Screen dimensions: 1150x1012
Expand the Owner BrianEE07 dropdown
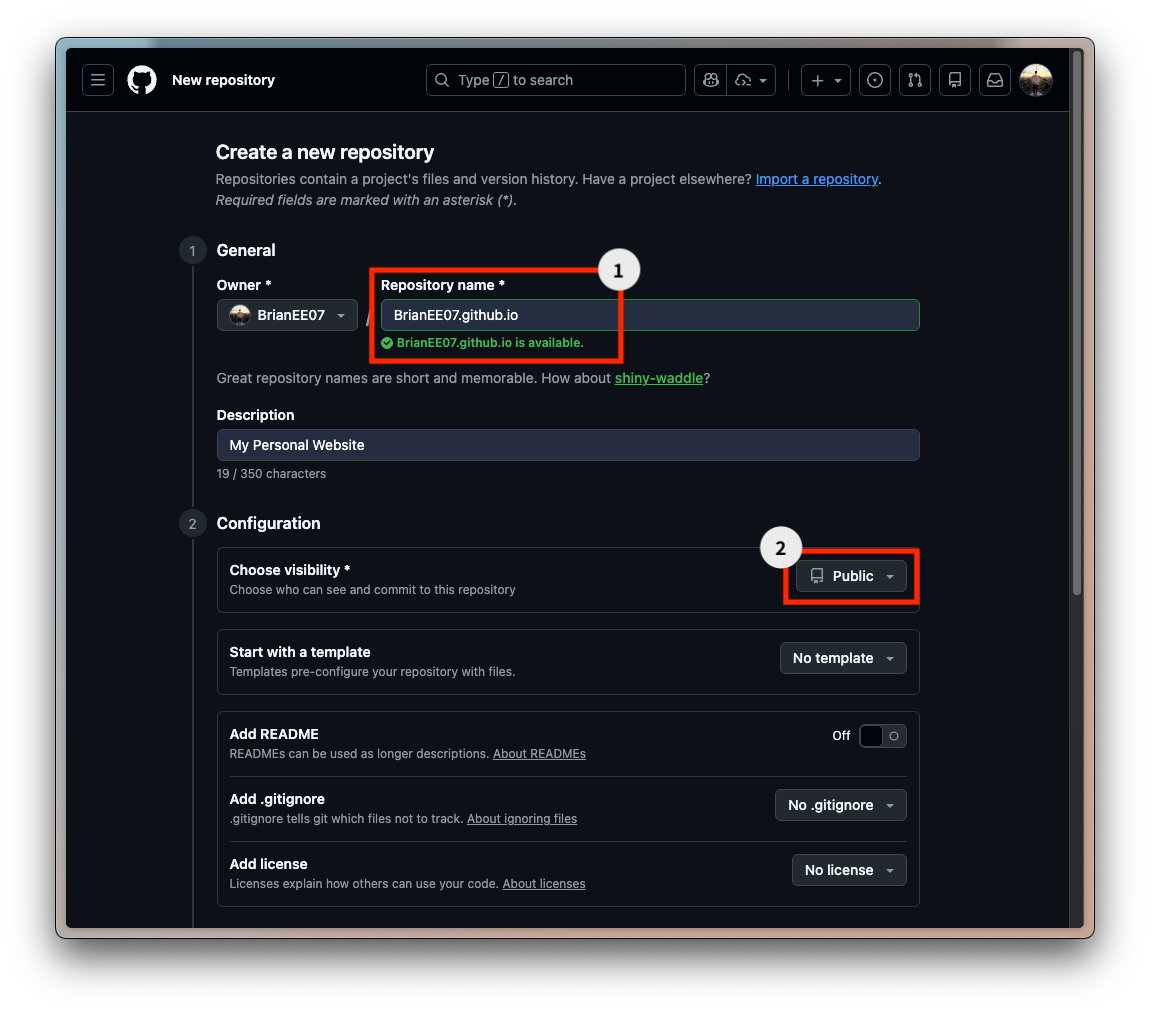pyautogui.click(x=287, y=315)
